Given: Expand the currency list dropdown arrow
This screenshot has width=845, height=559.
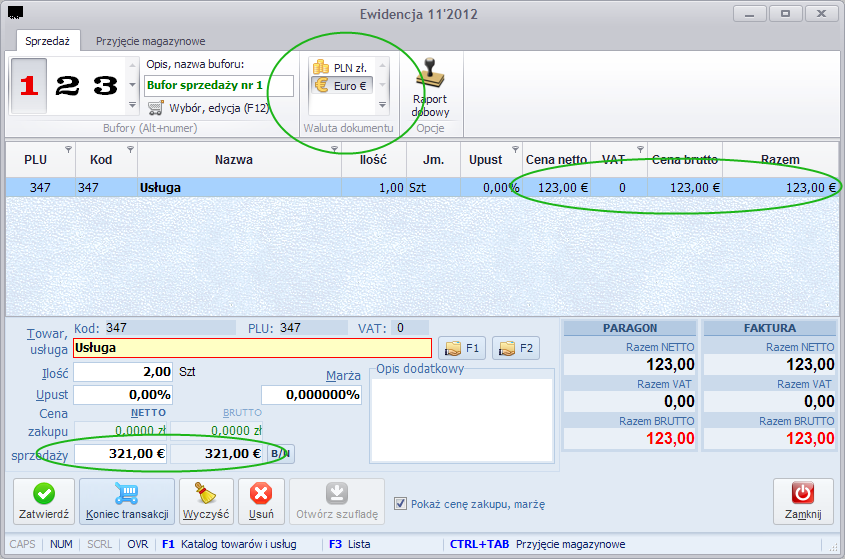Looking at the screenshot, I should (382, 105).
